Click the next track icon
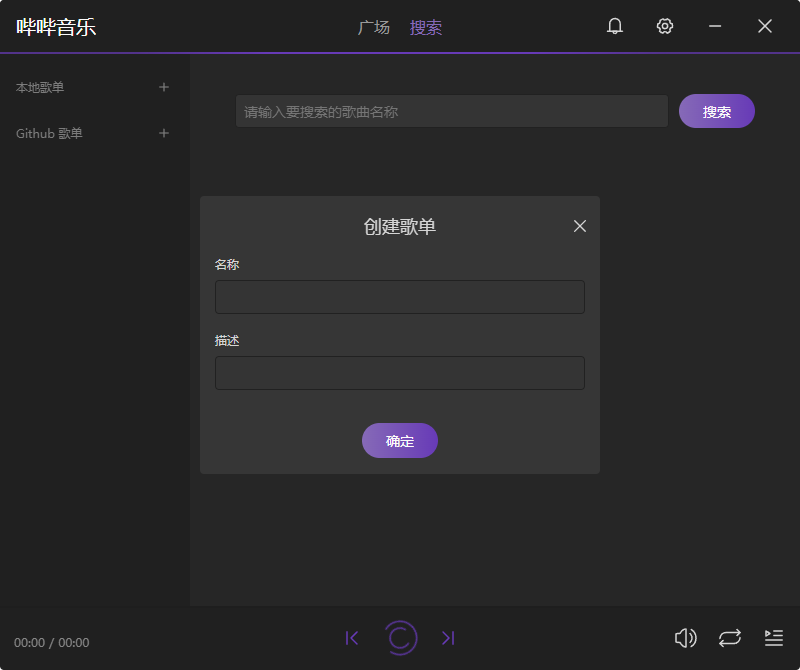This screenshot has width=800, height=670. 448,637
